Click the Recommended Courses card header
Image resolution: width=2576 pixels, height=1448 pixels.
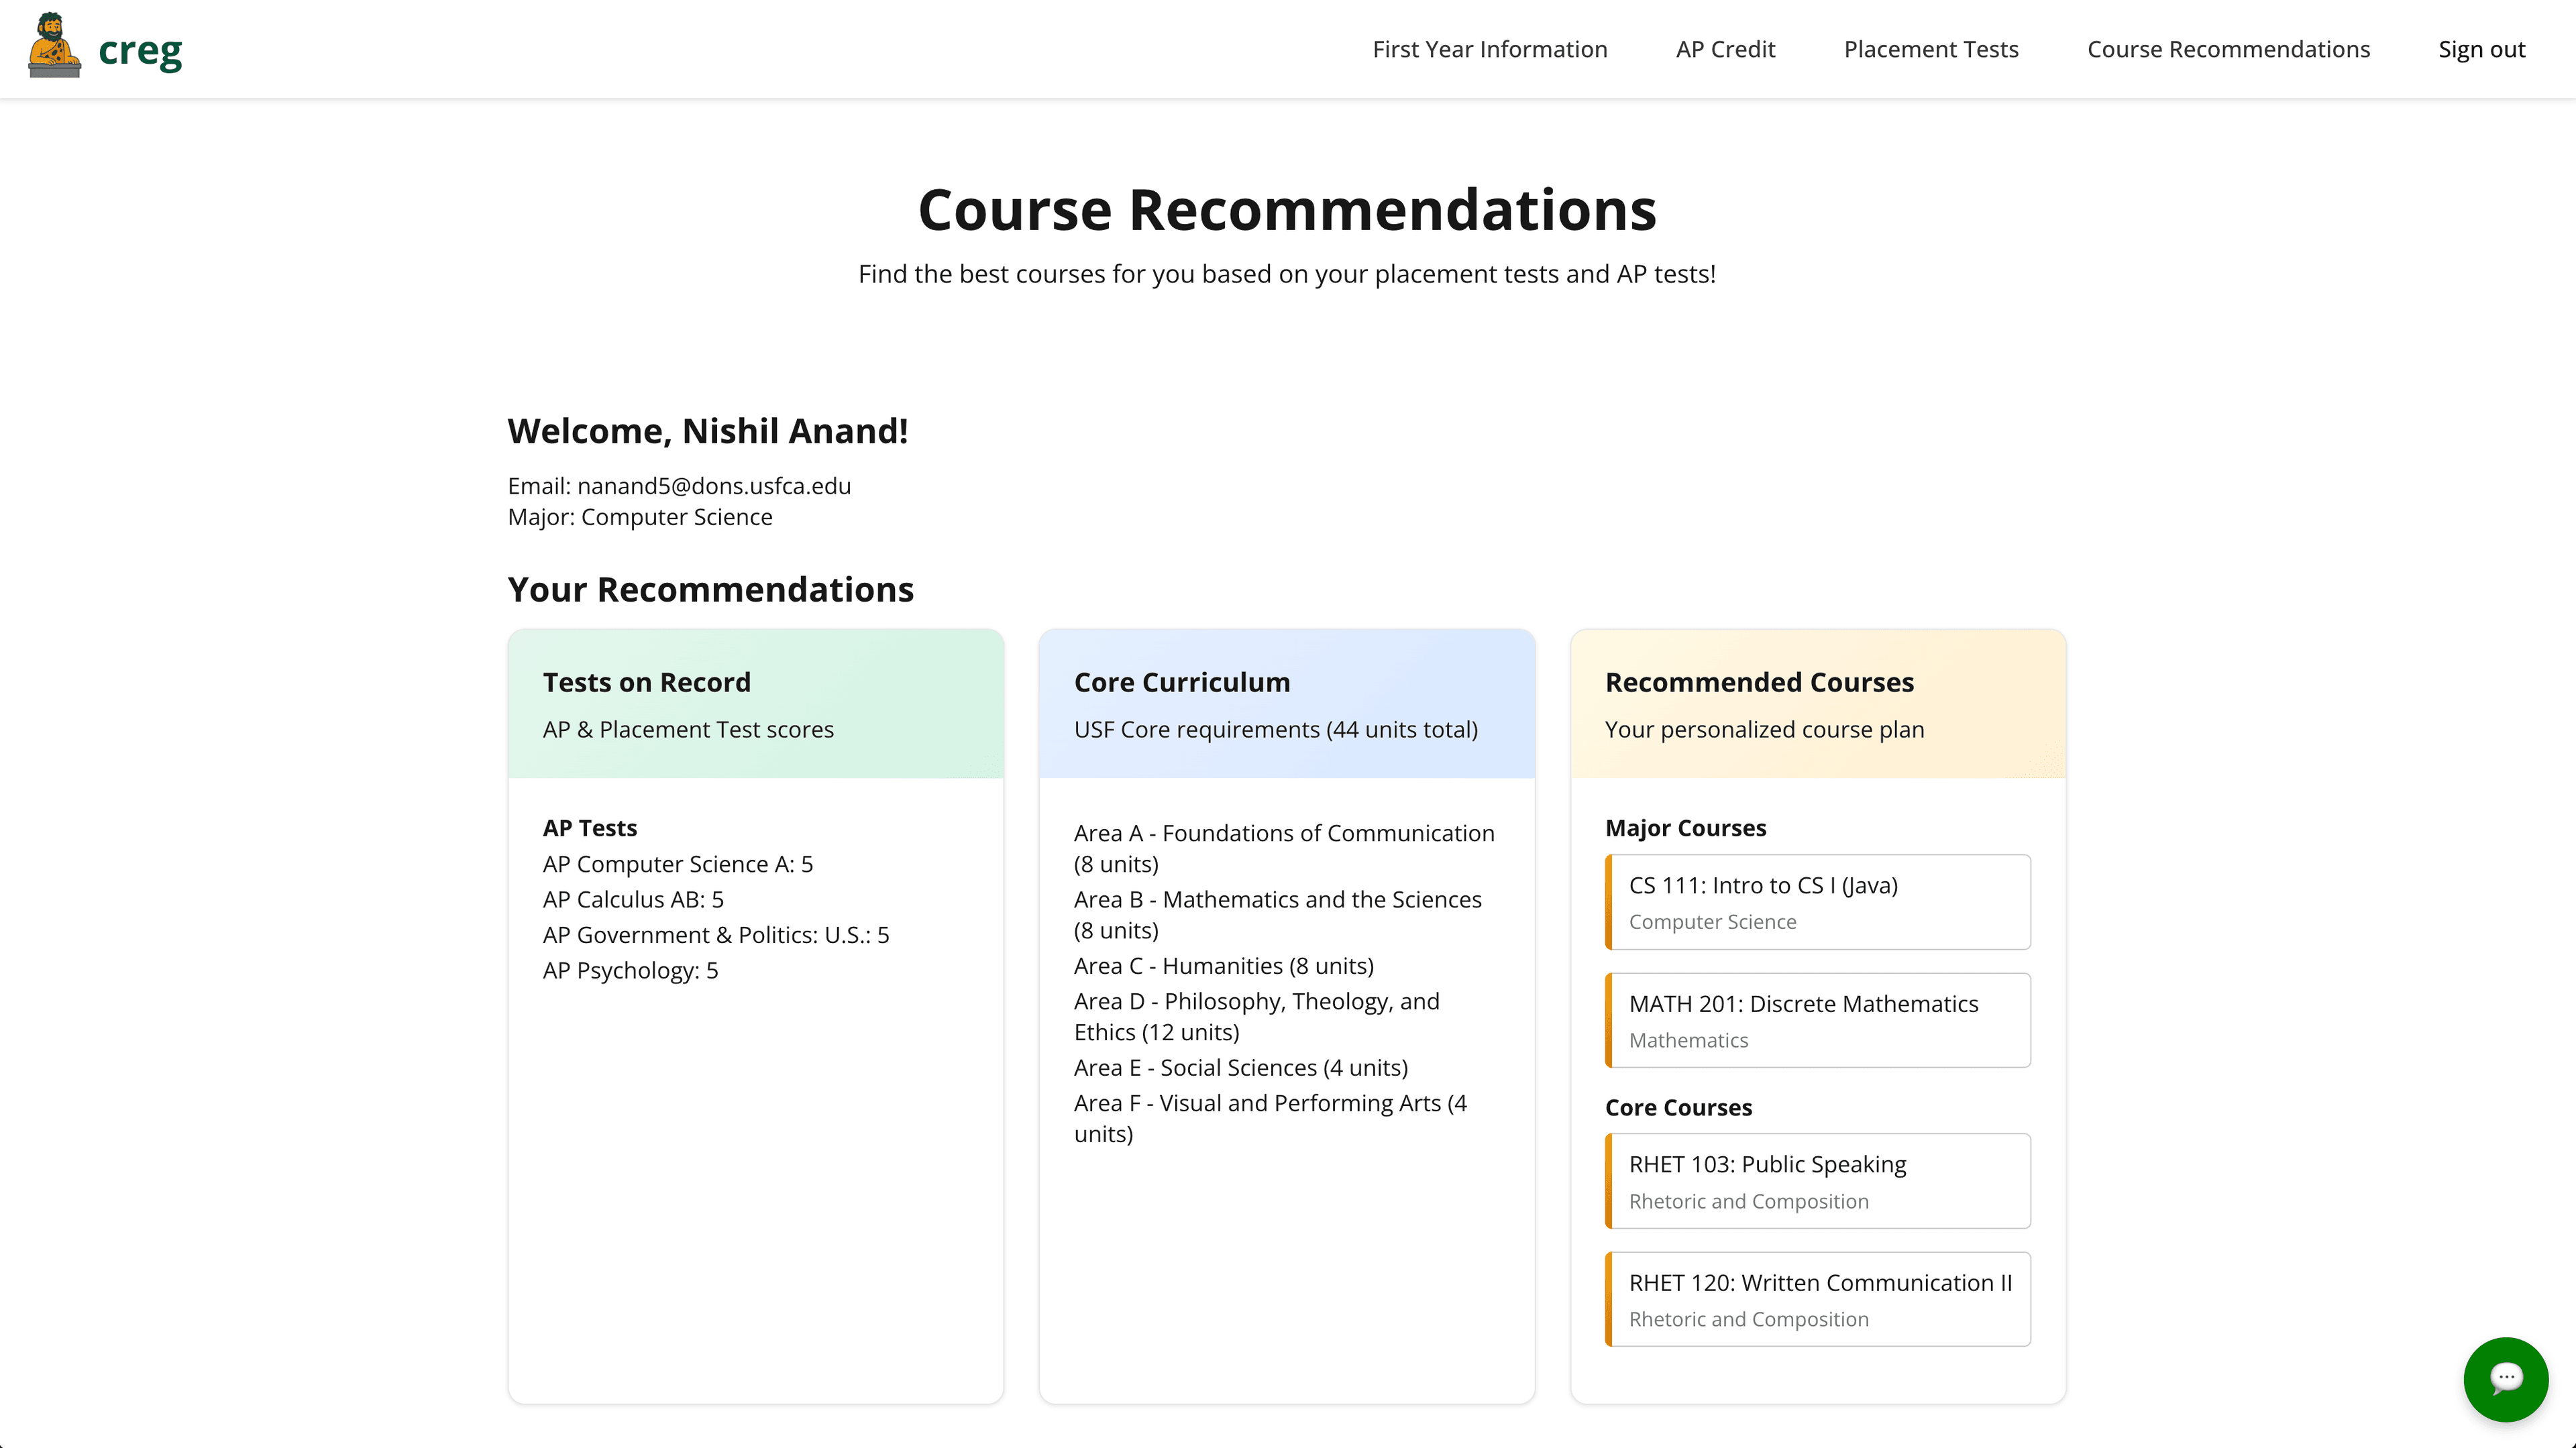[1818, 704]
